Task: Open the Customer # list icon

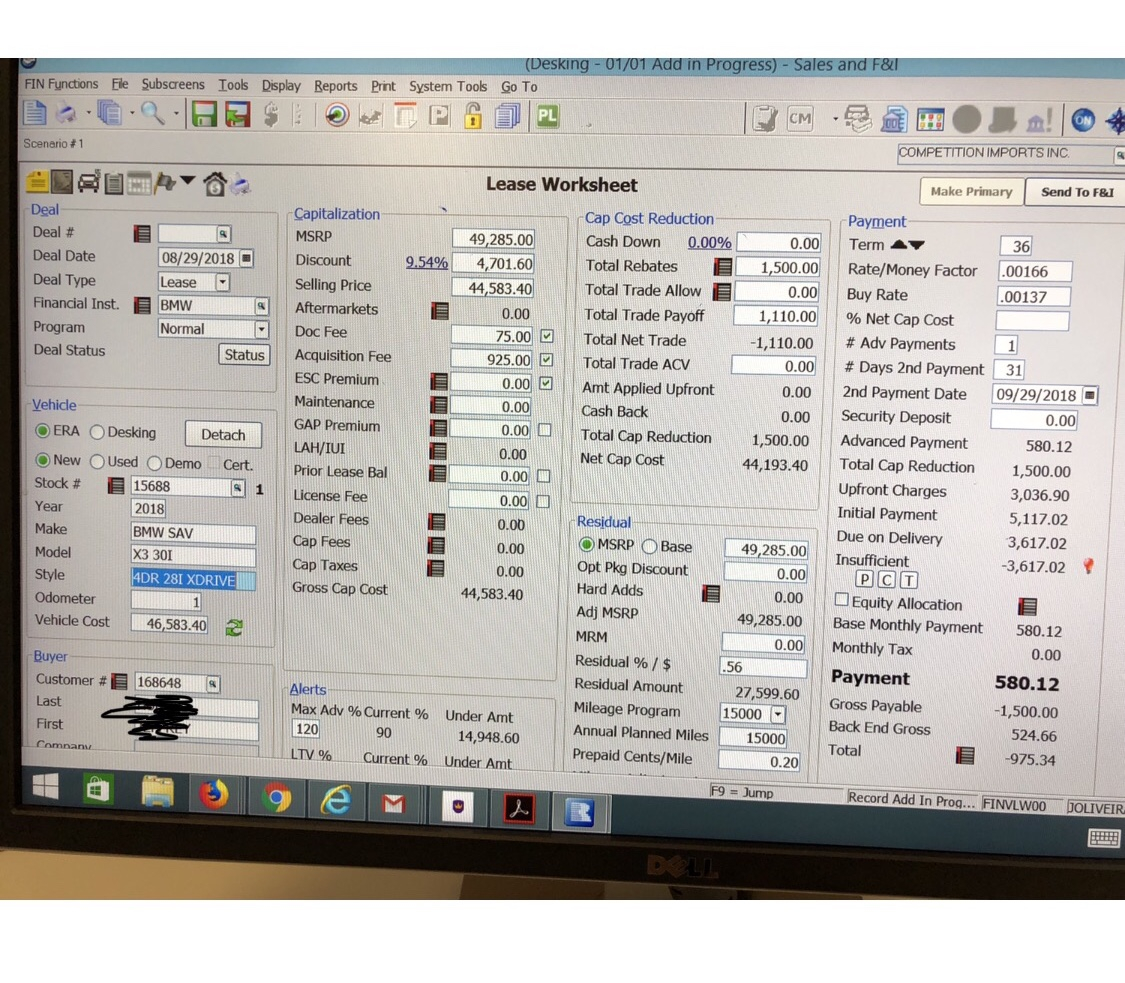Action: [x=120, y=681]
